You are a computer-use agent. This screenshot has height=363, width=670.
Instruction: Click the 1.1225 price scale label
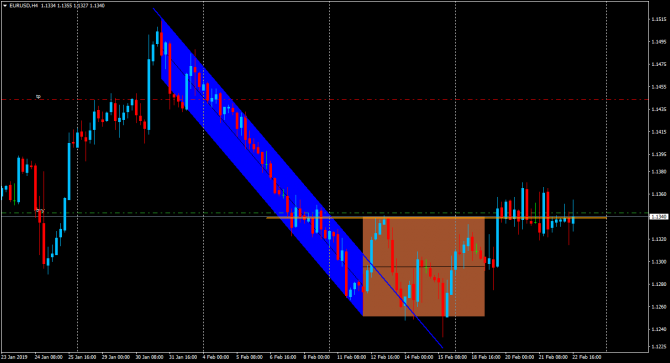658,347
